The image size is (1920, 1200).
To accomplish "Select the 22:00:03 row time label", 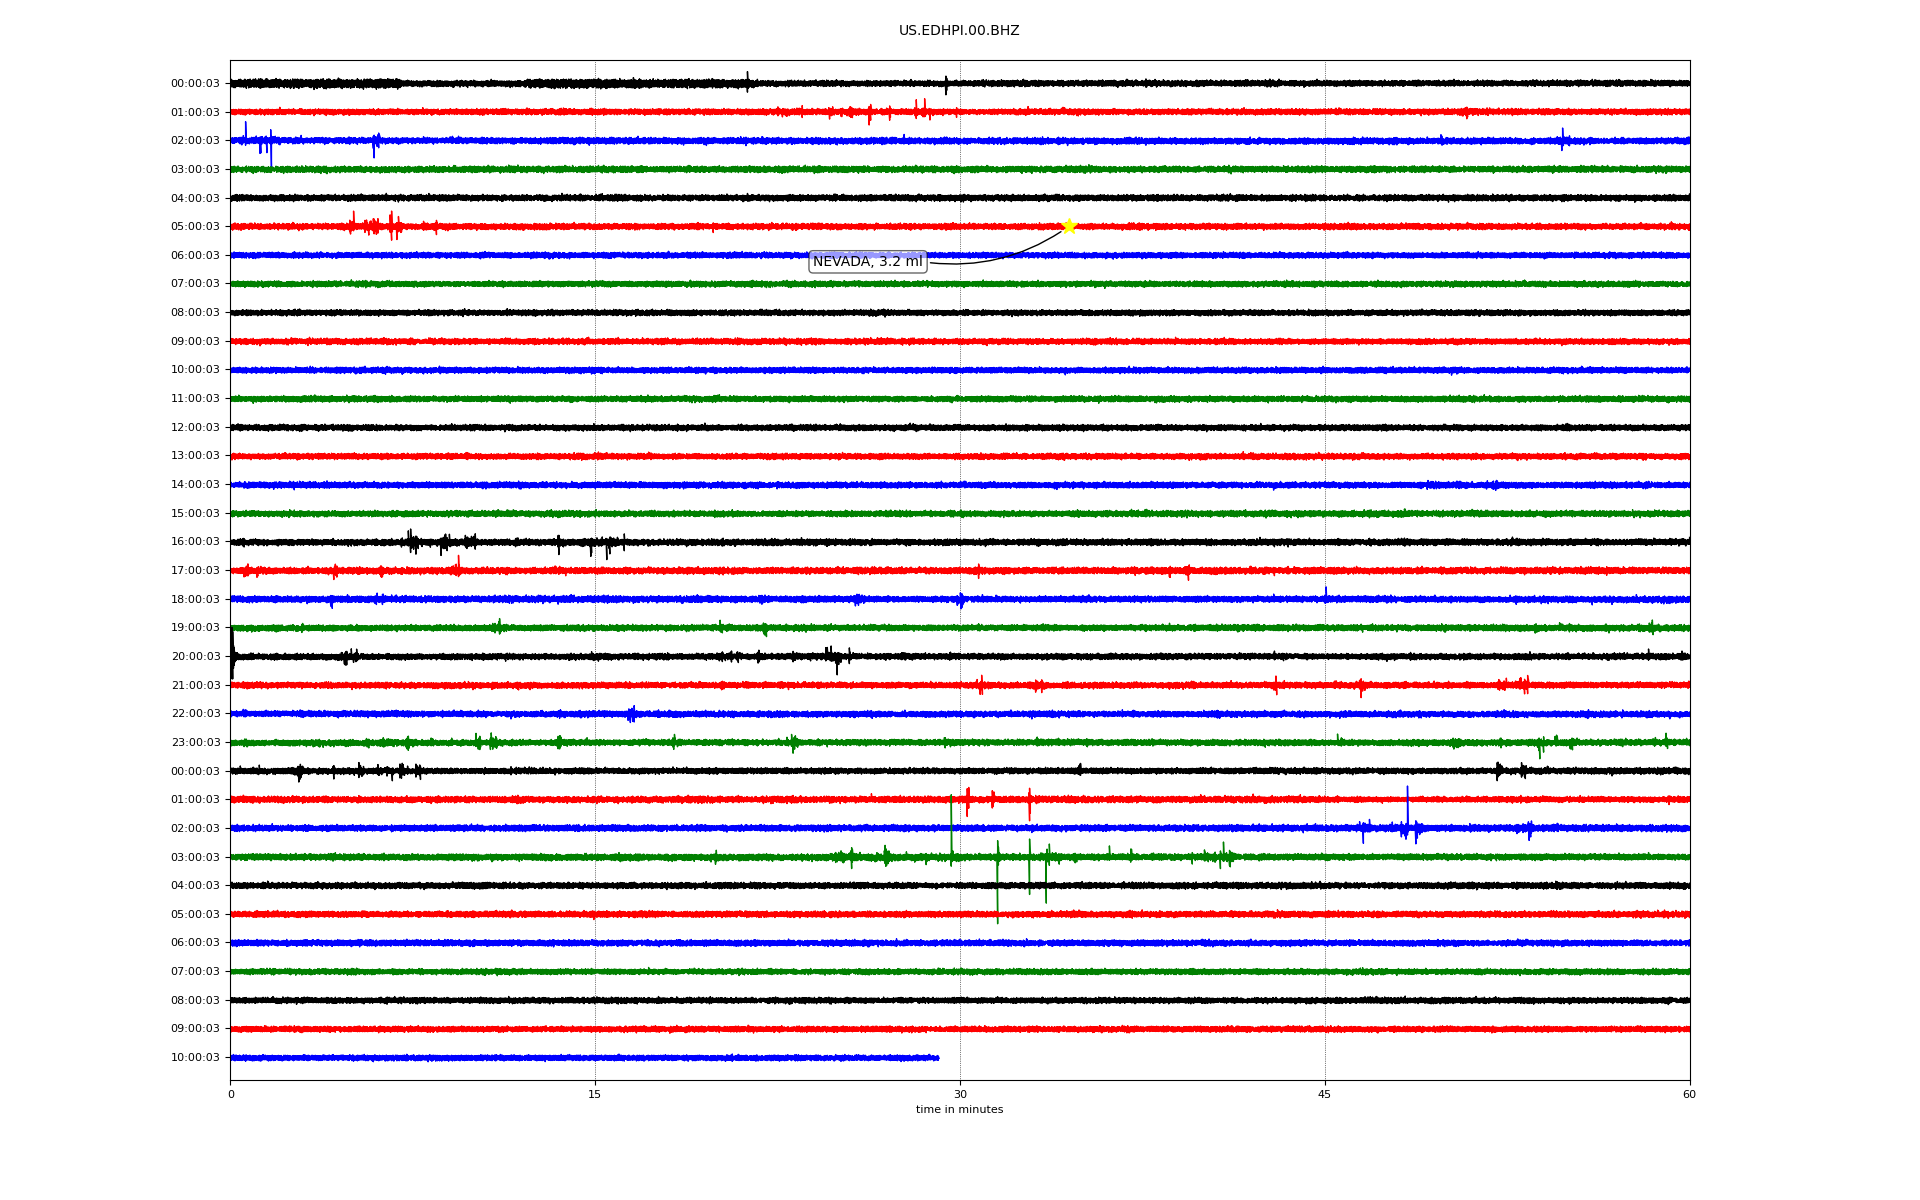I will tap(195, 714).
